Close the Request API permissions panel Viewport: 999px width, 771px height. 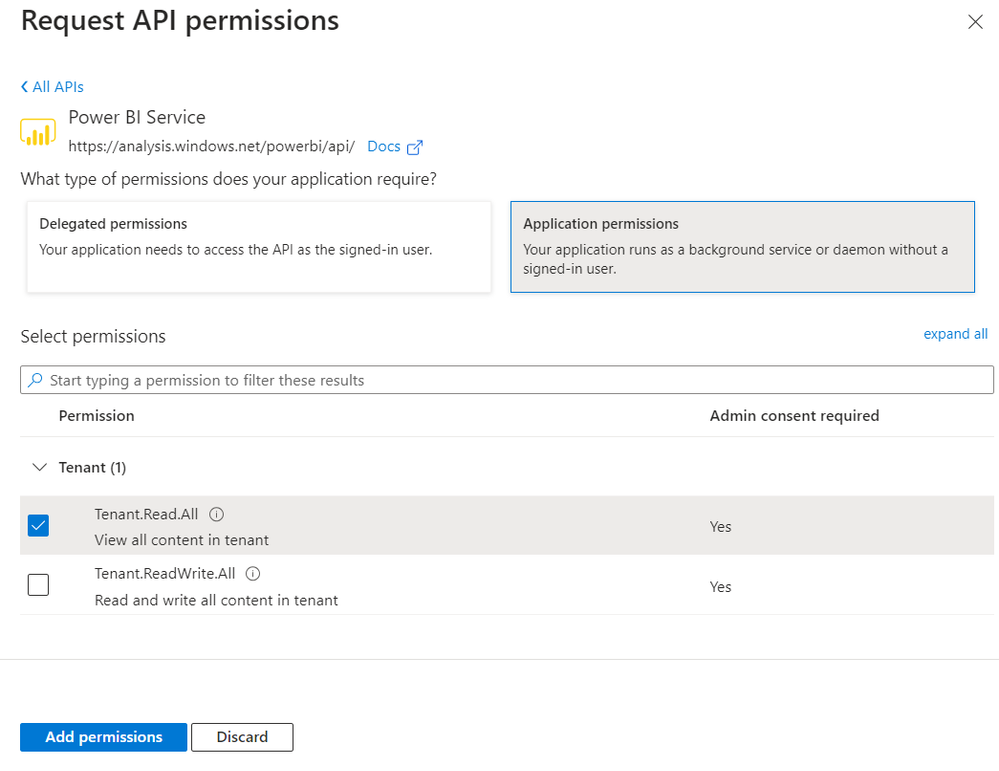coord(975,22)
